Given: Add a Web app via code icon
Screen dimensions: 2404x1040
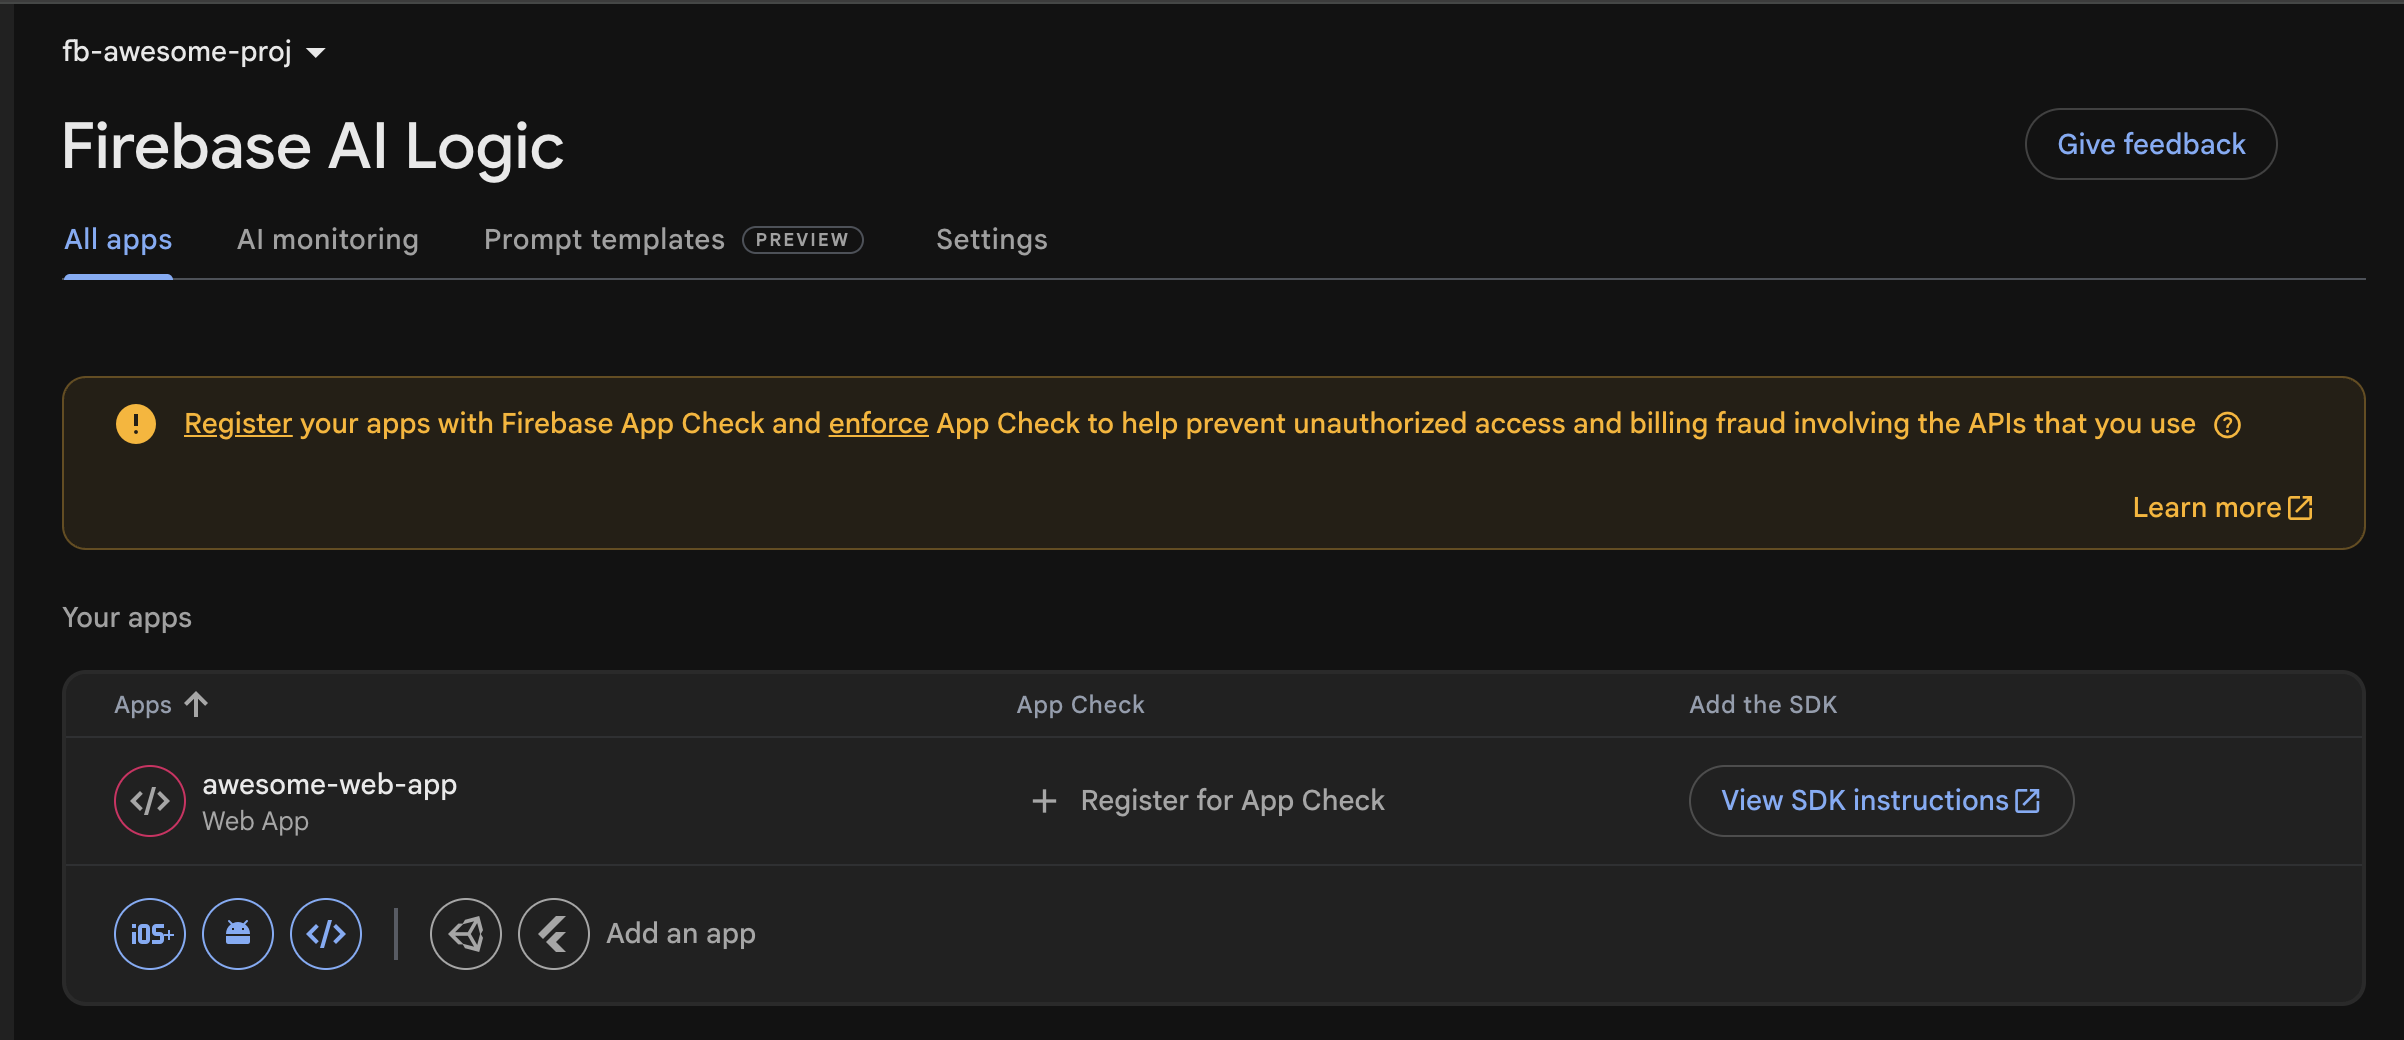Looking at the screenshot, I should [326, 934].
